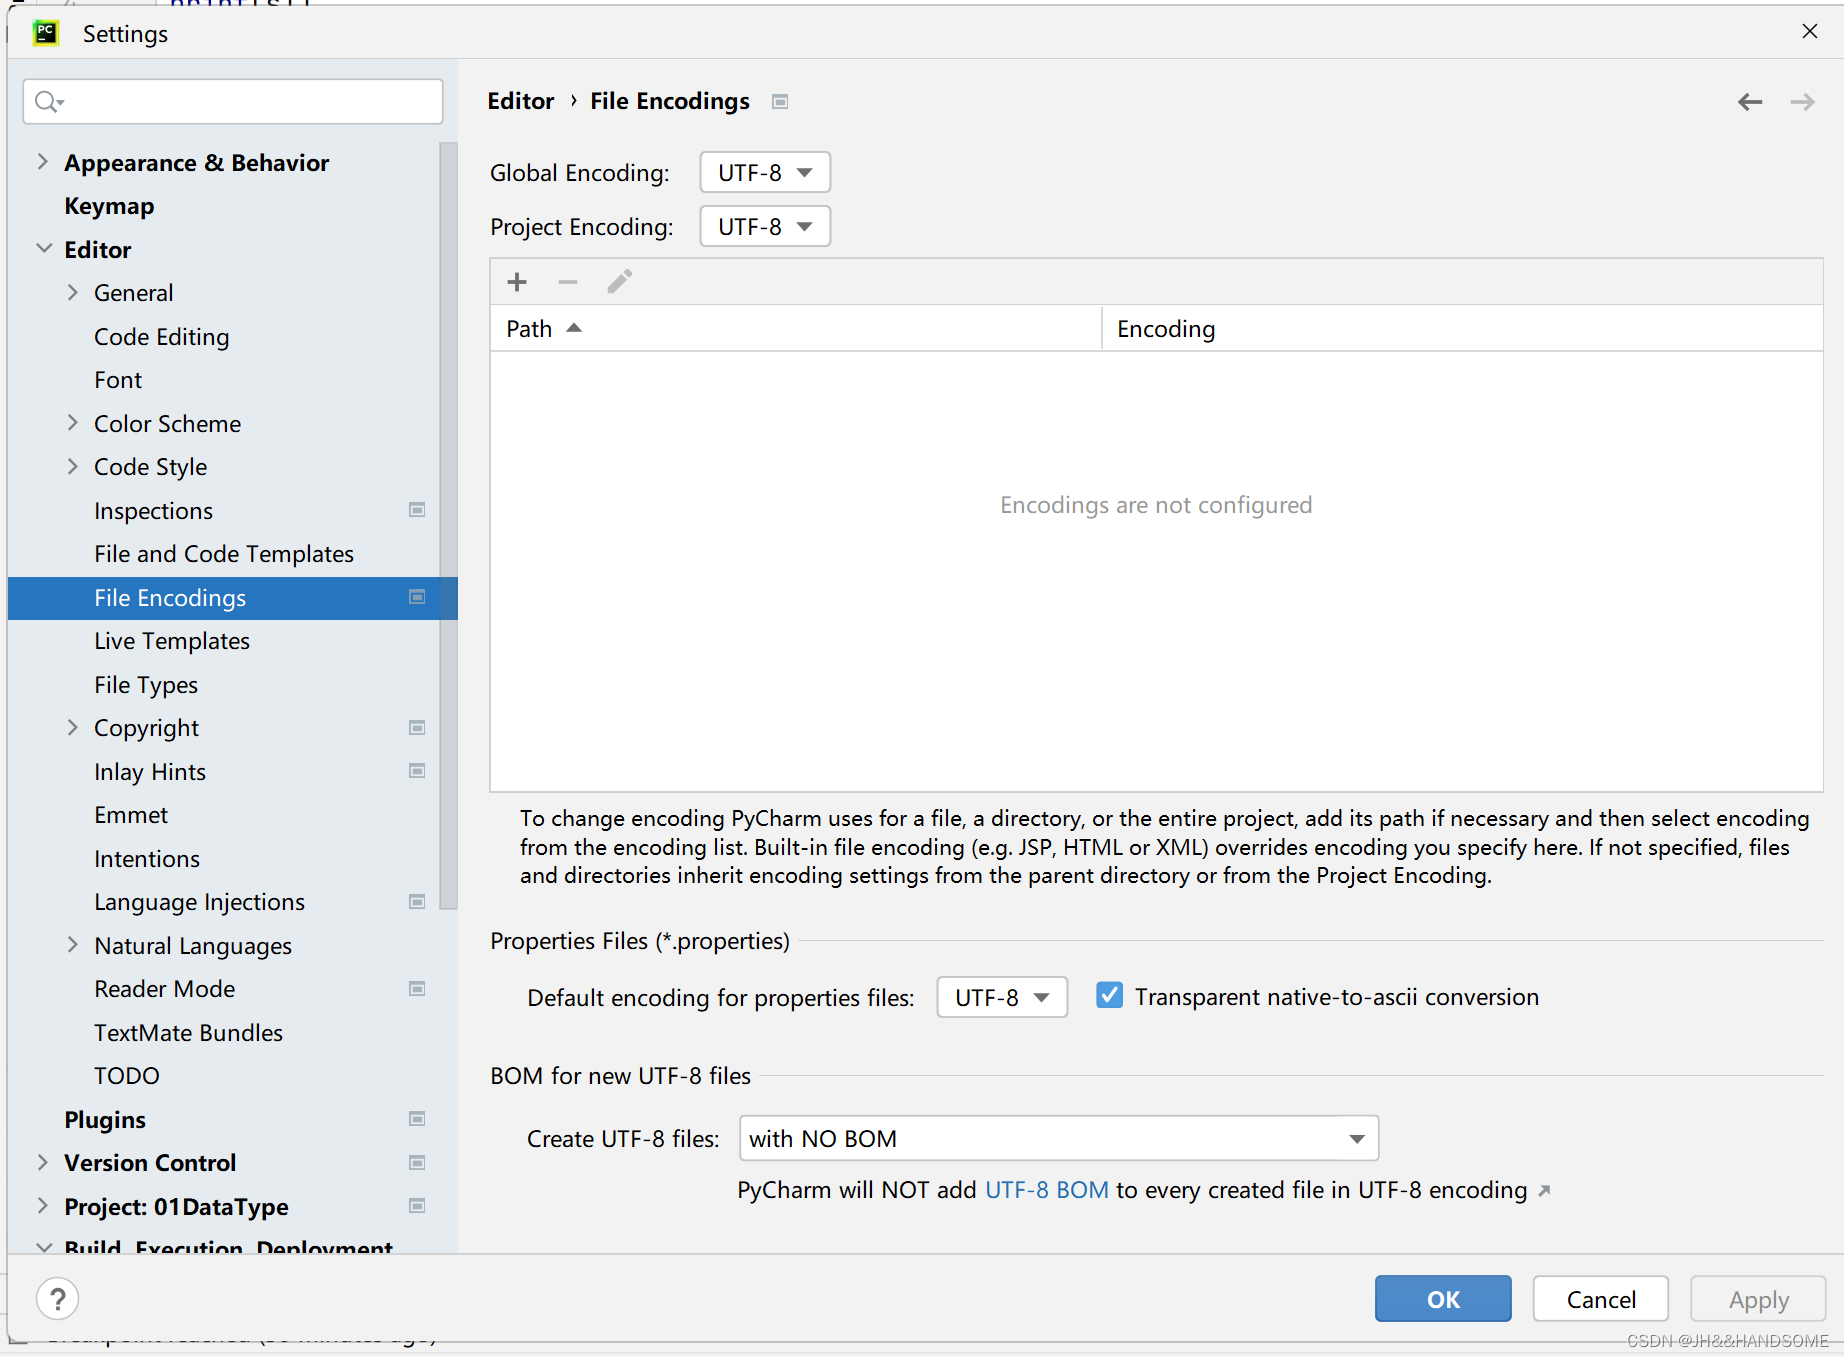1844x1357 pixels.
Task: Open TextMate Bundles page
Action: tap(188, 1033)
